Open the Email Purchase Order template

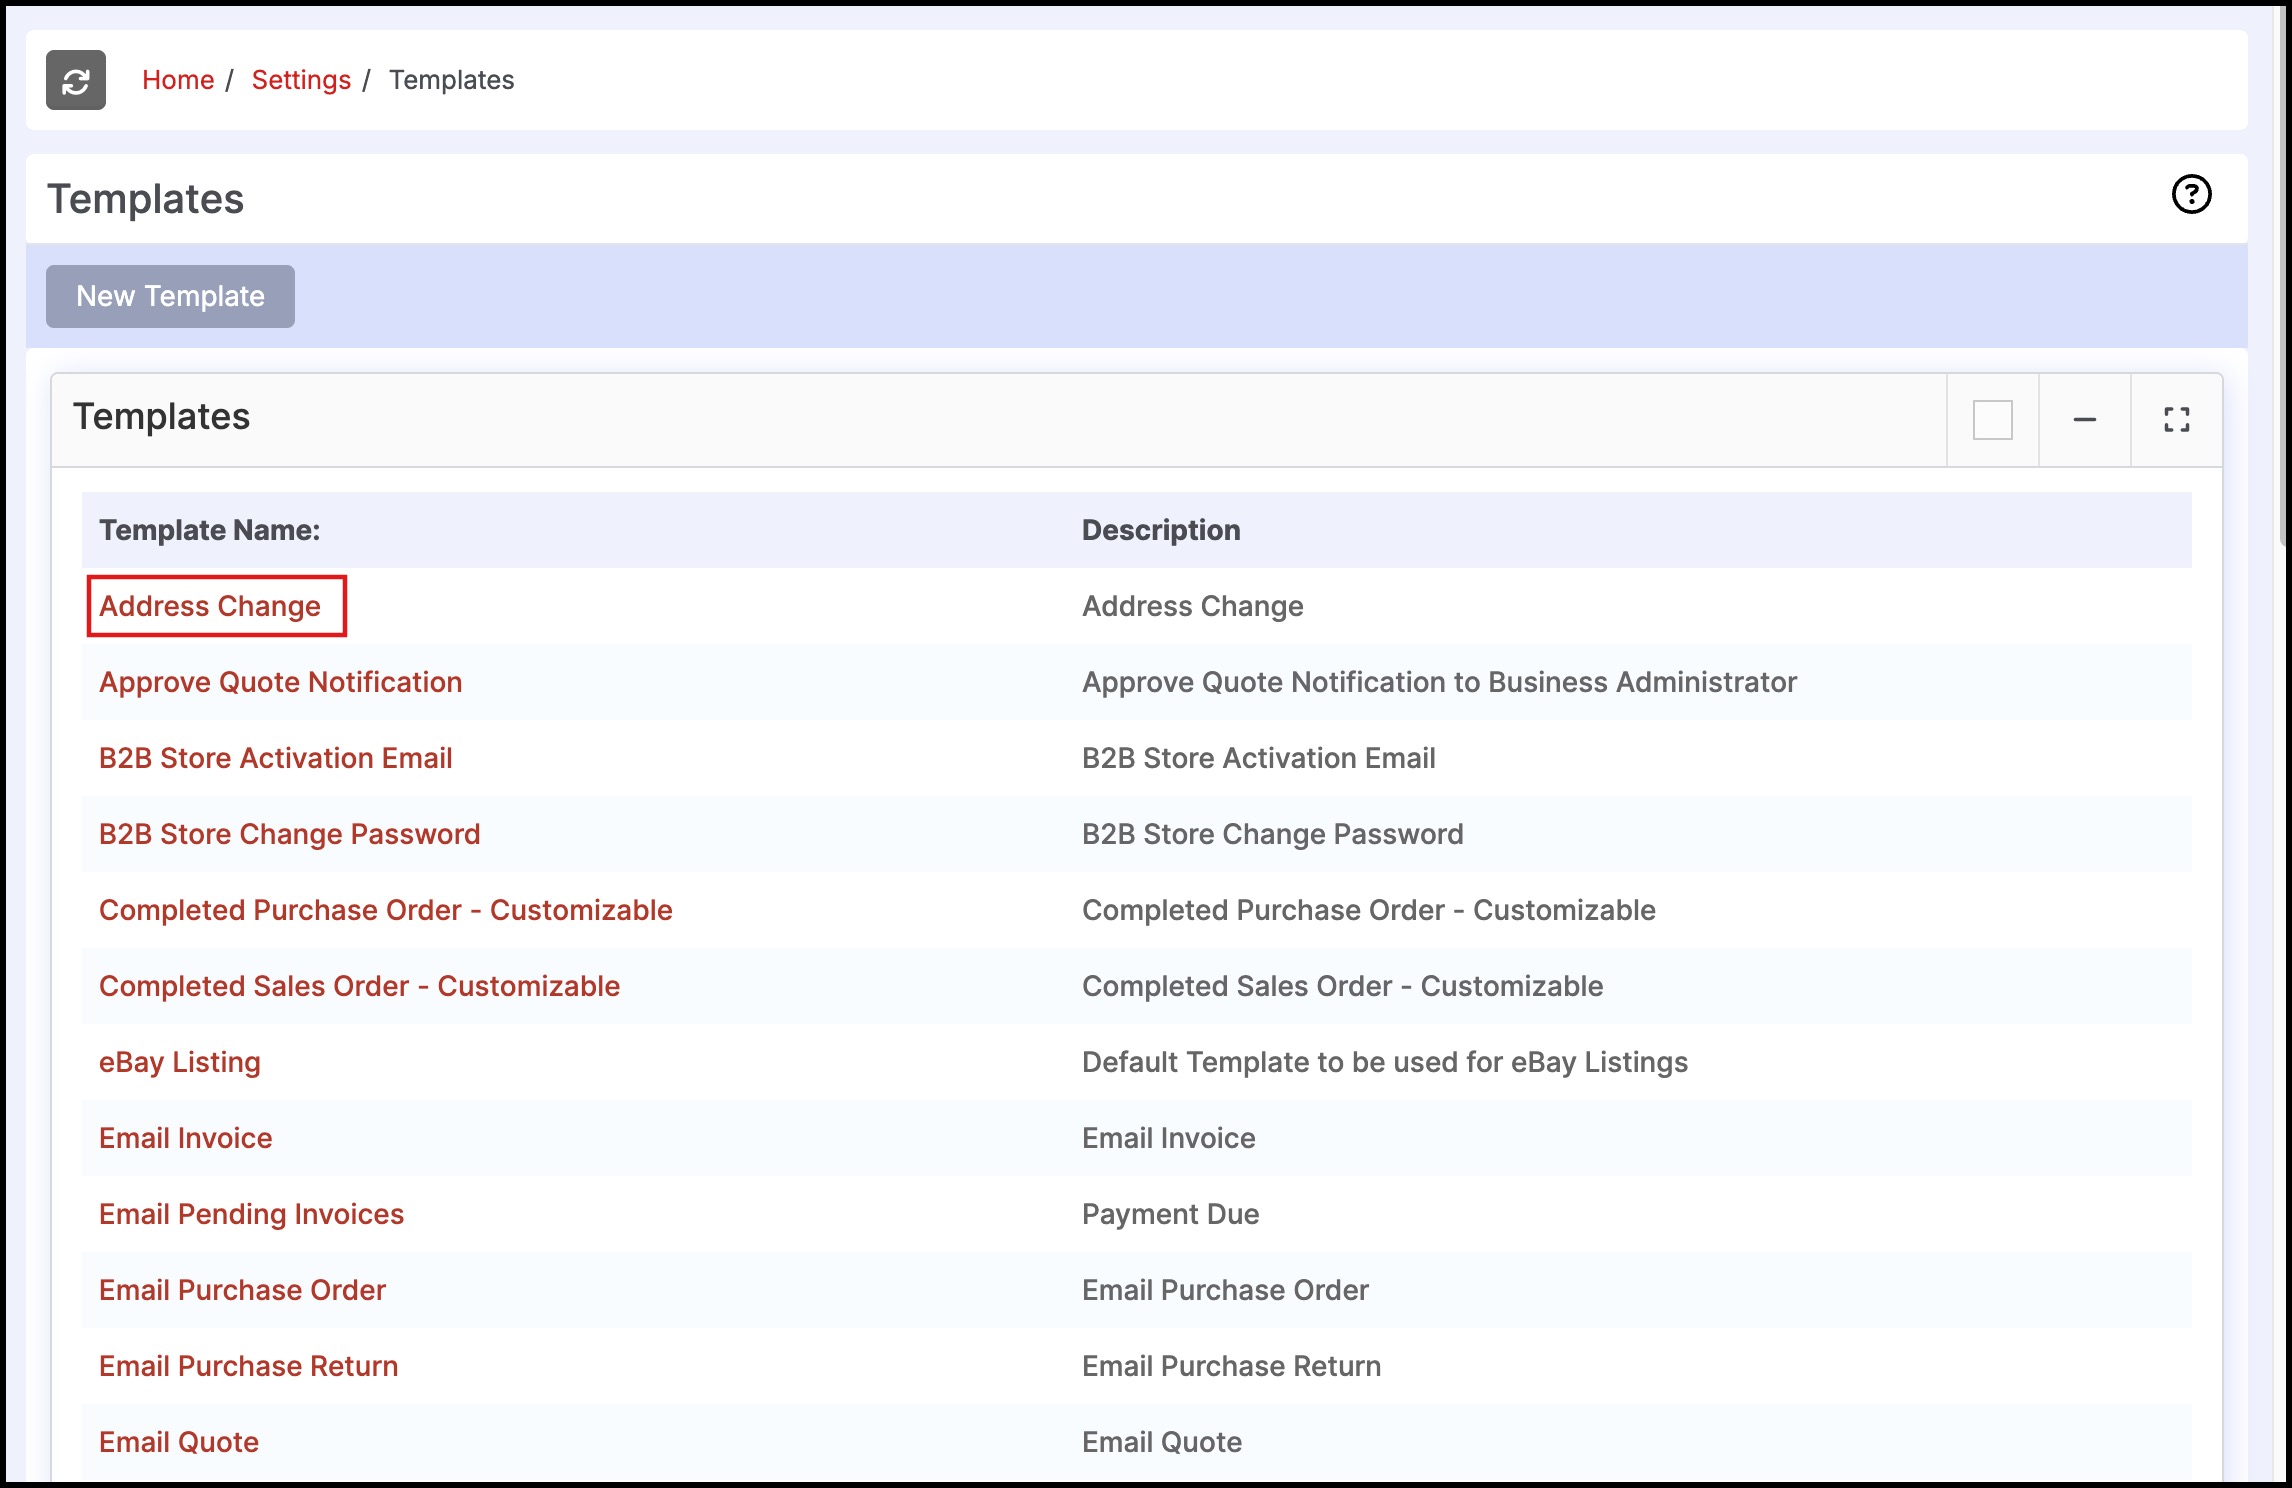(x=242, y=1290)
